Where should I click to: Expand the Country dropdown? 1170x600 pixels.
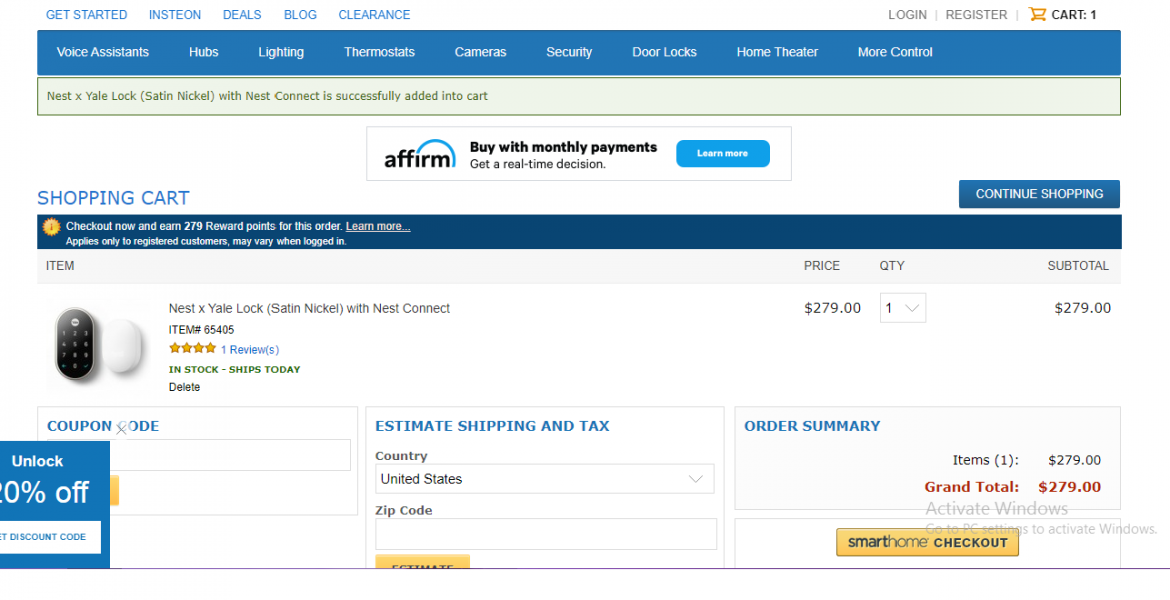(x=544, y=479)
